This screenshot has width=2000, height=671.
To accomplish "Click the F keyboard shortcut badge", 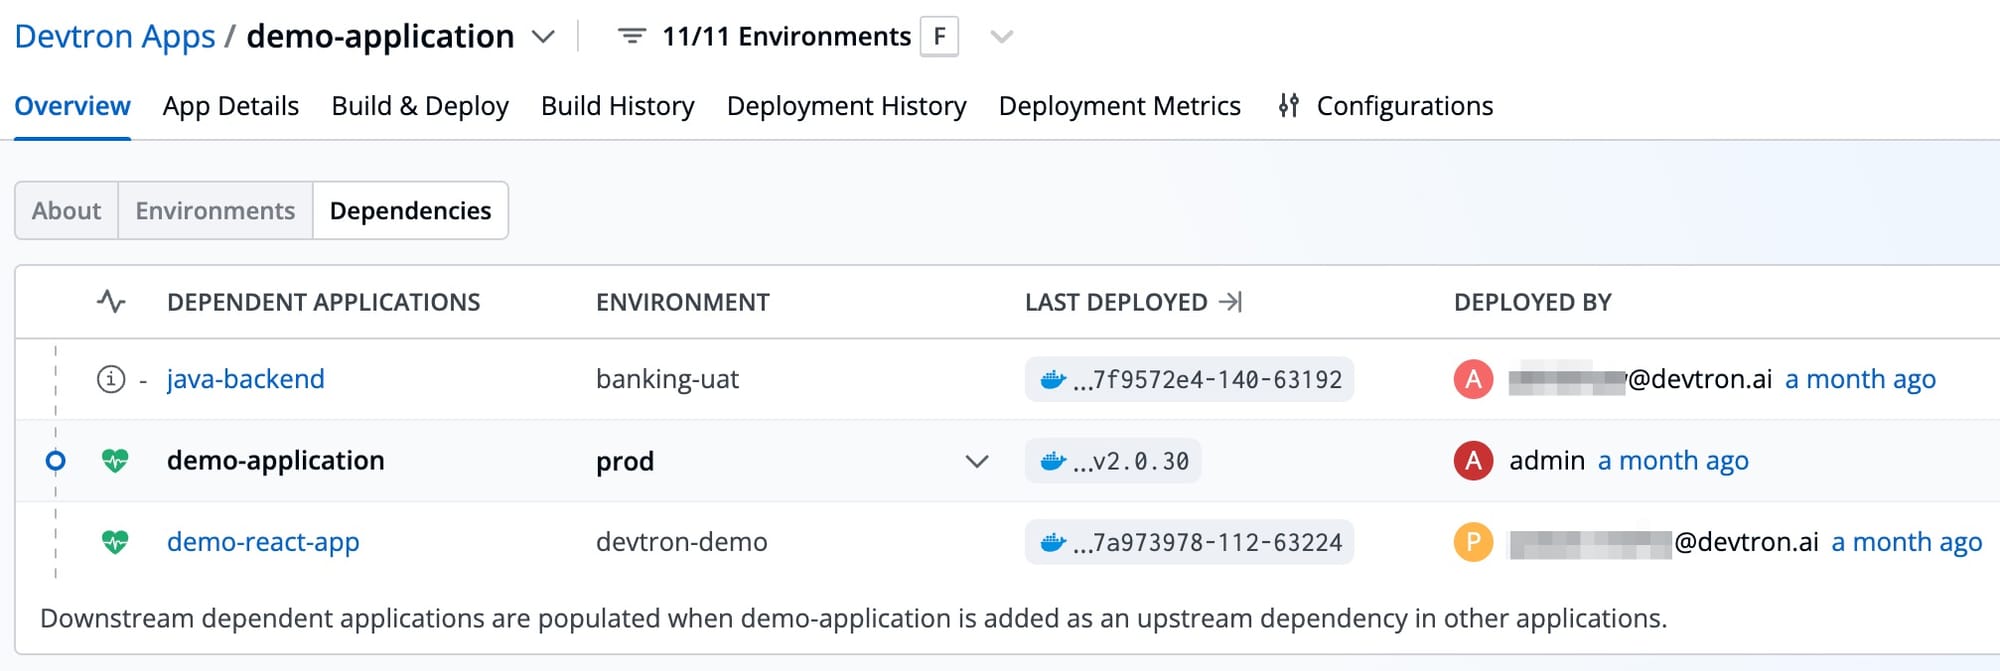I will click(x=939, y=37).
